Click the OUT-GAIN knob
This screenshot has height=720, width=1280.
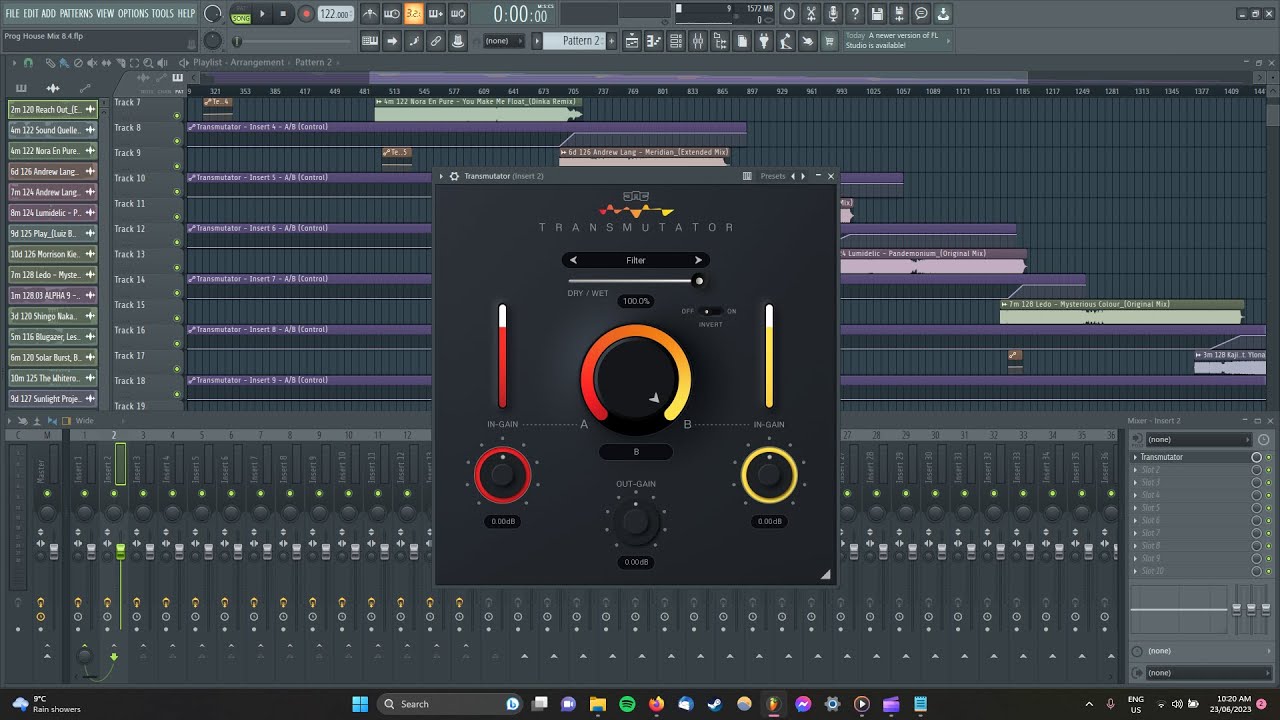tap(636, 522)
